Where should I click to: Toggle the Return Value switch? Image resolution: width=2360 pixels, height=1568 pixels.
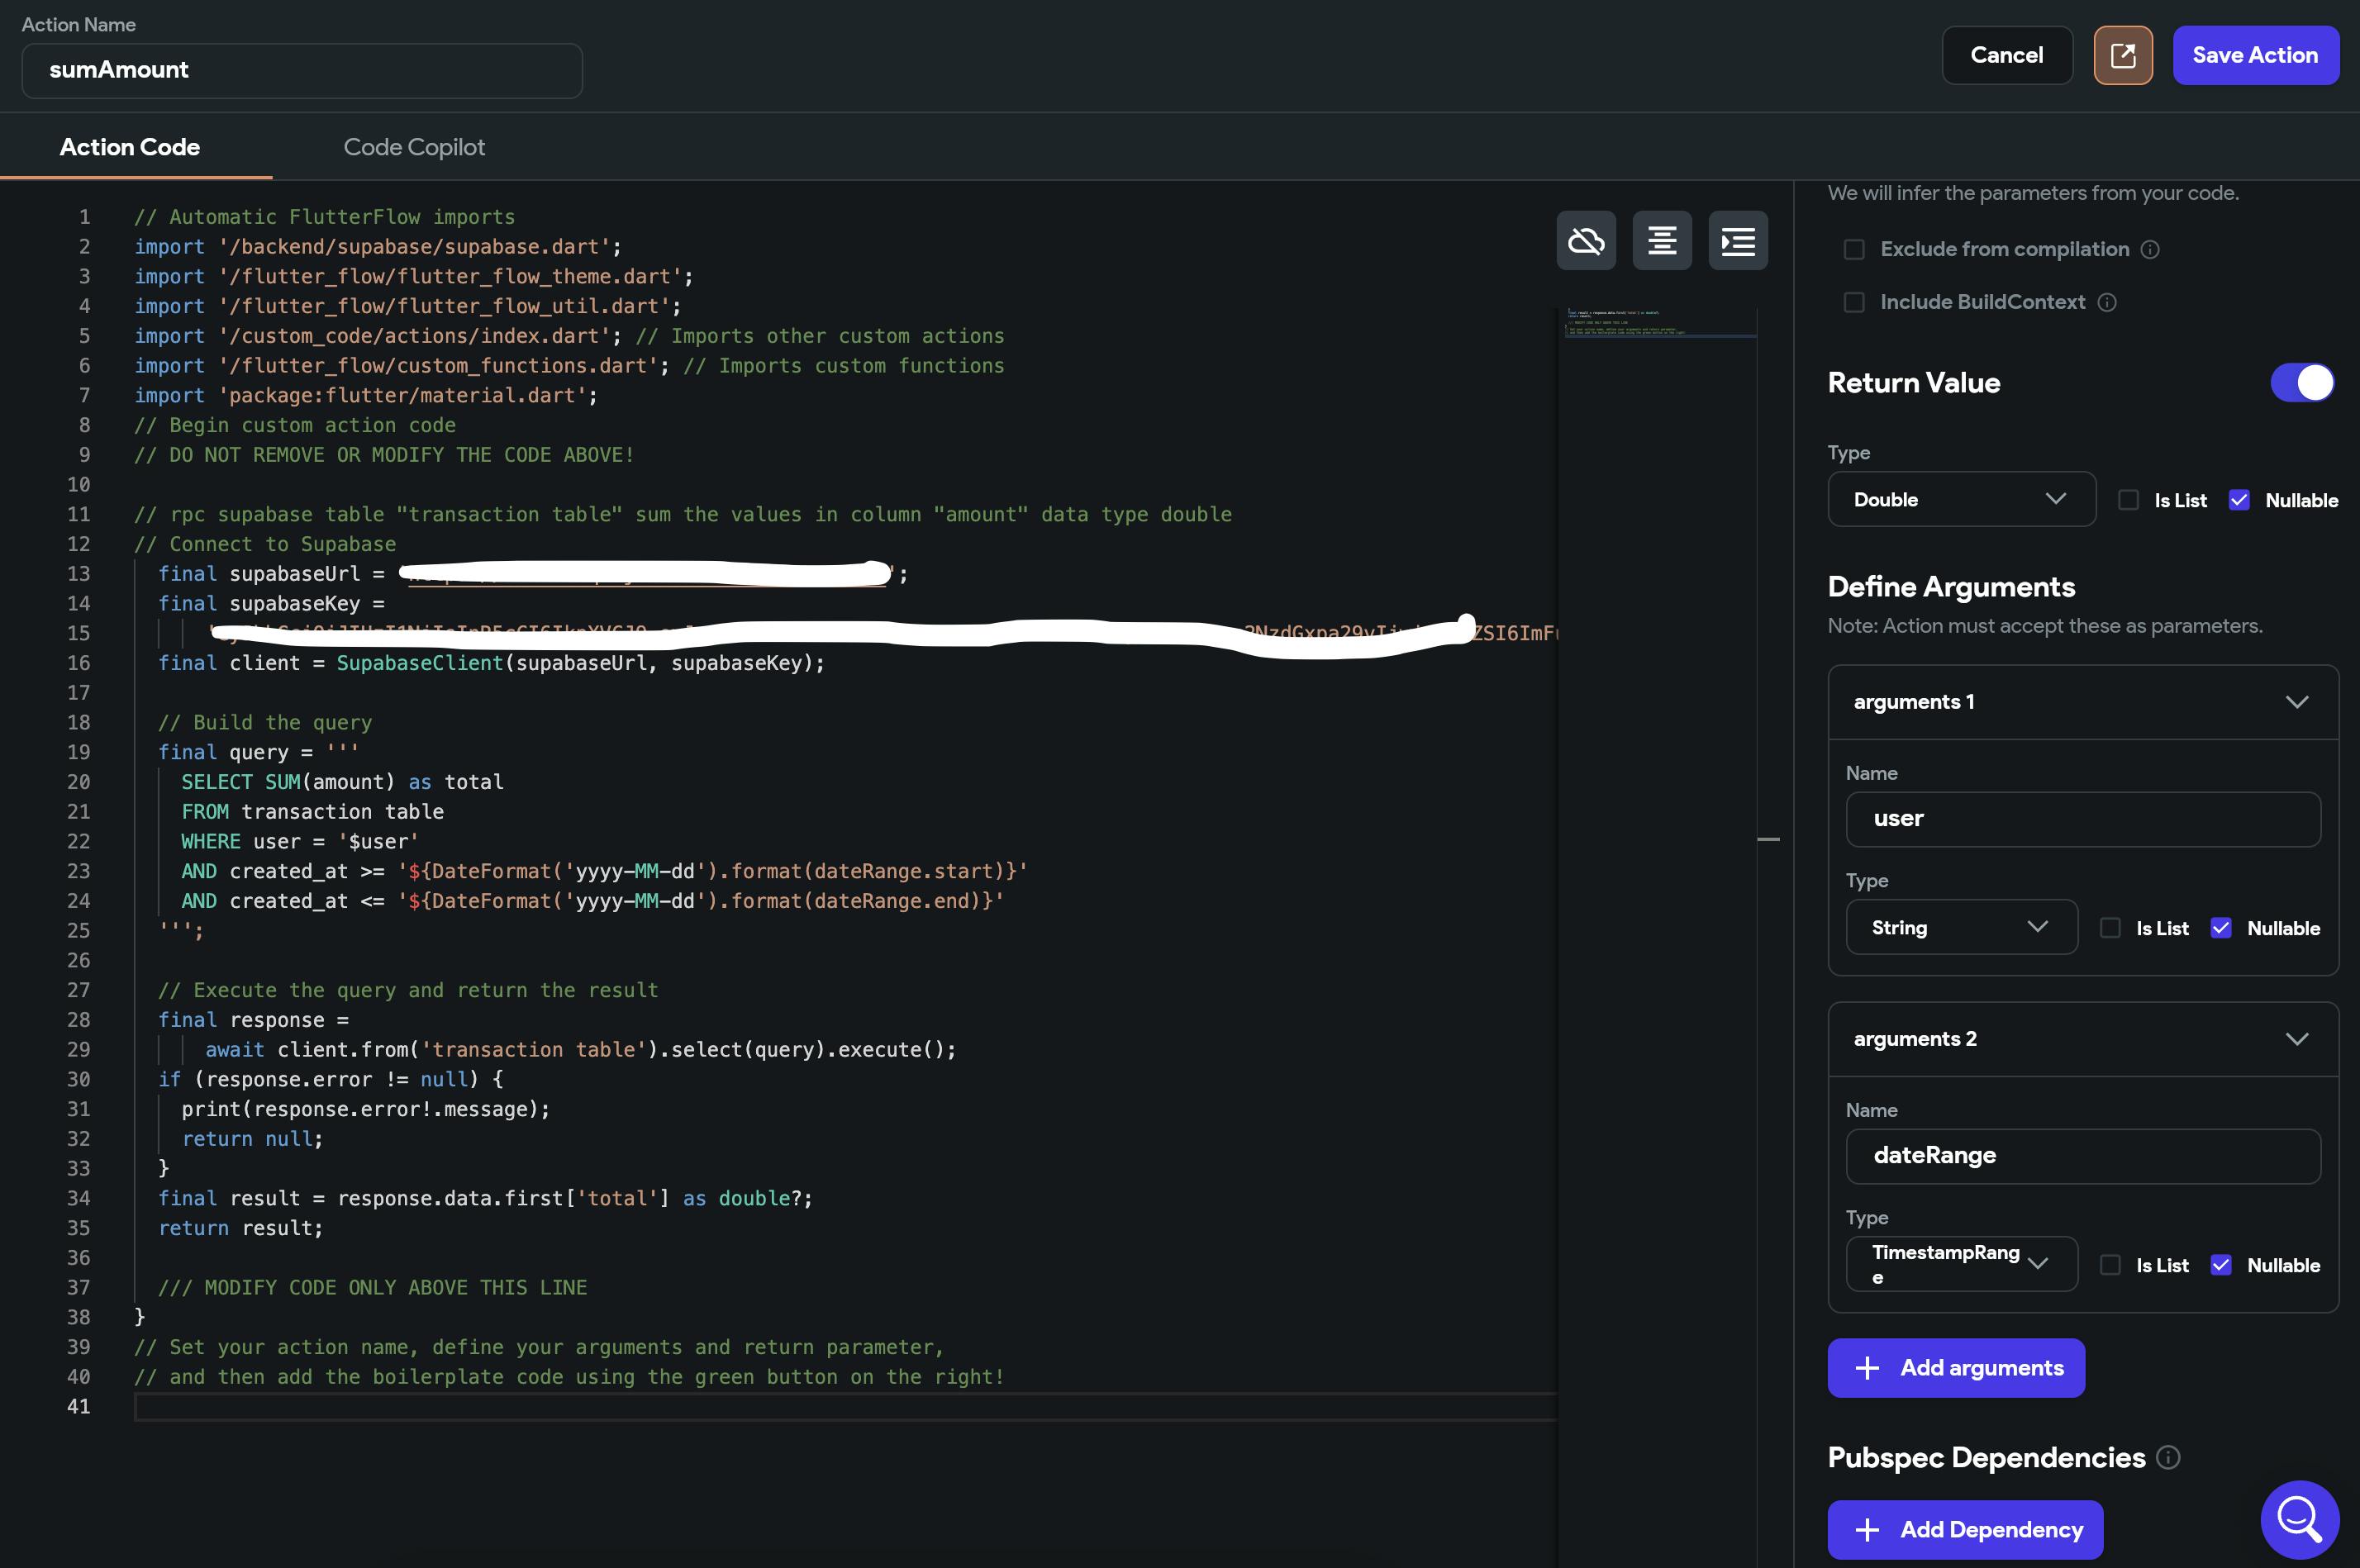pyautogui.click(x=2302, y=383)
